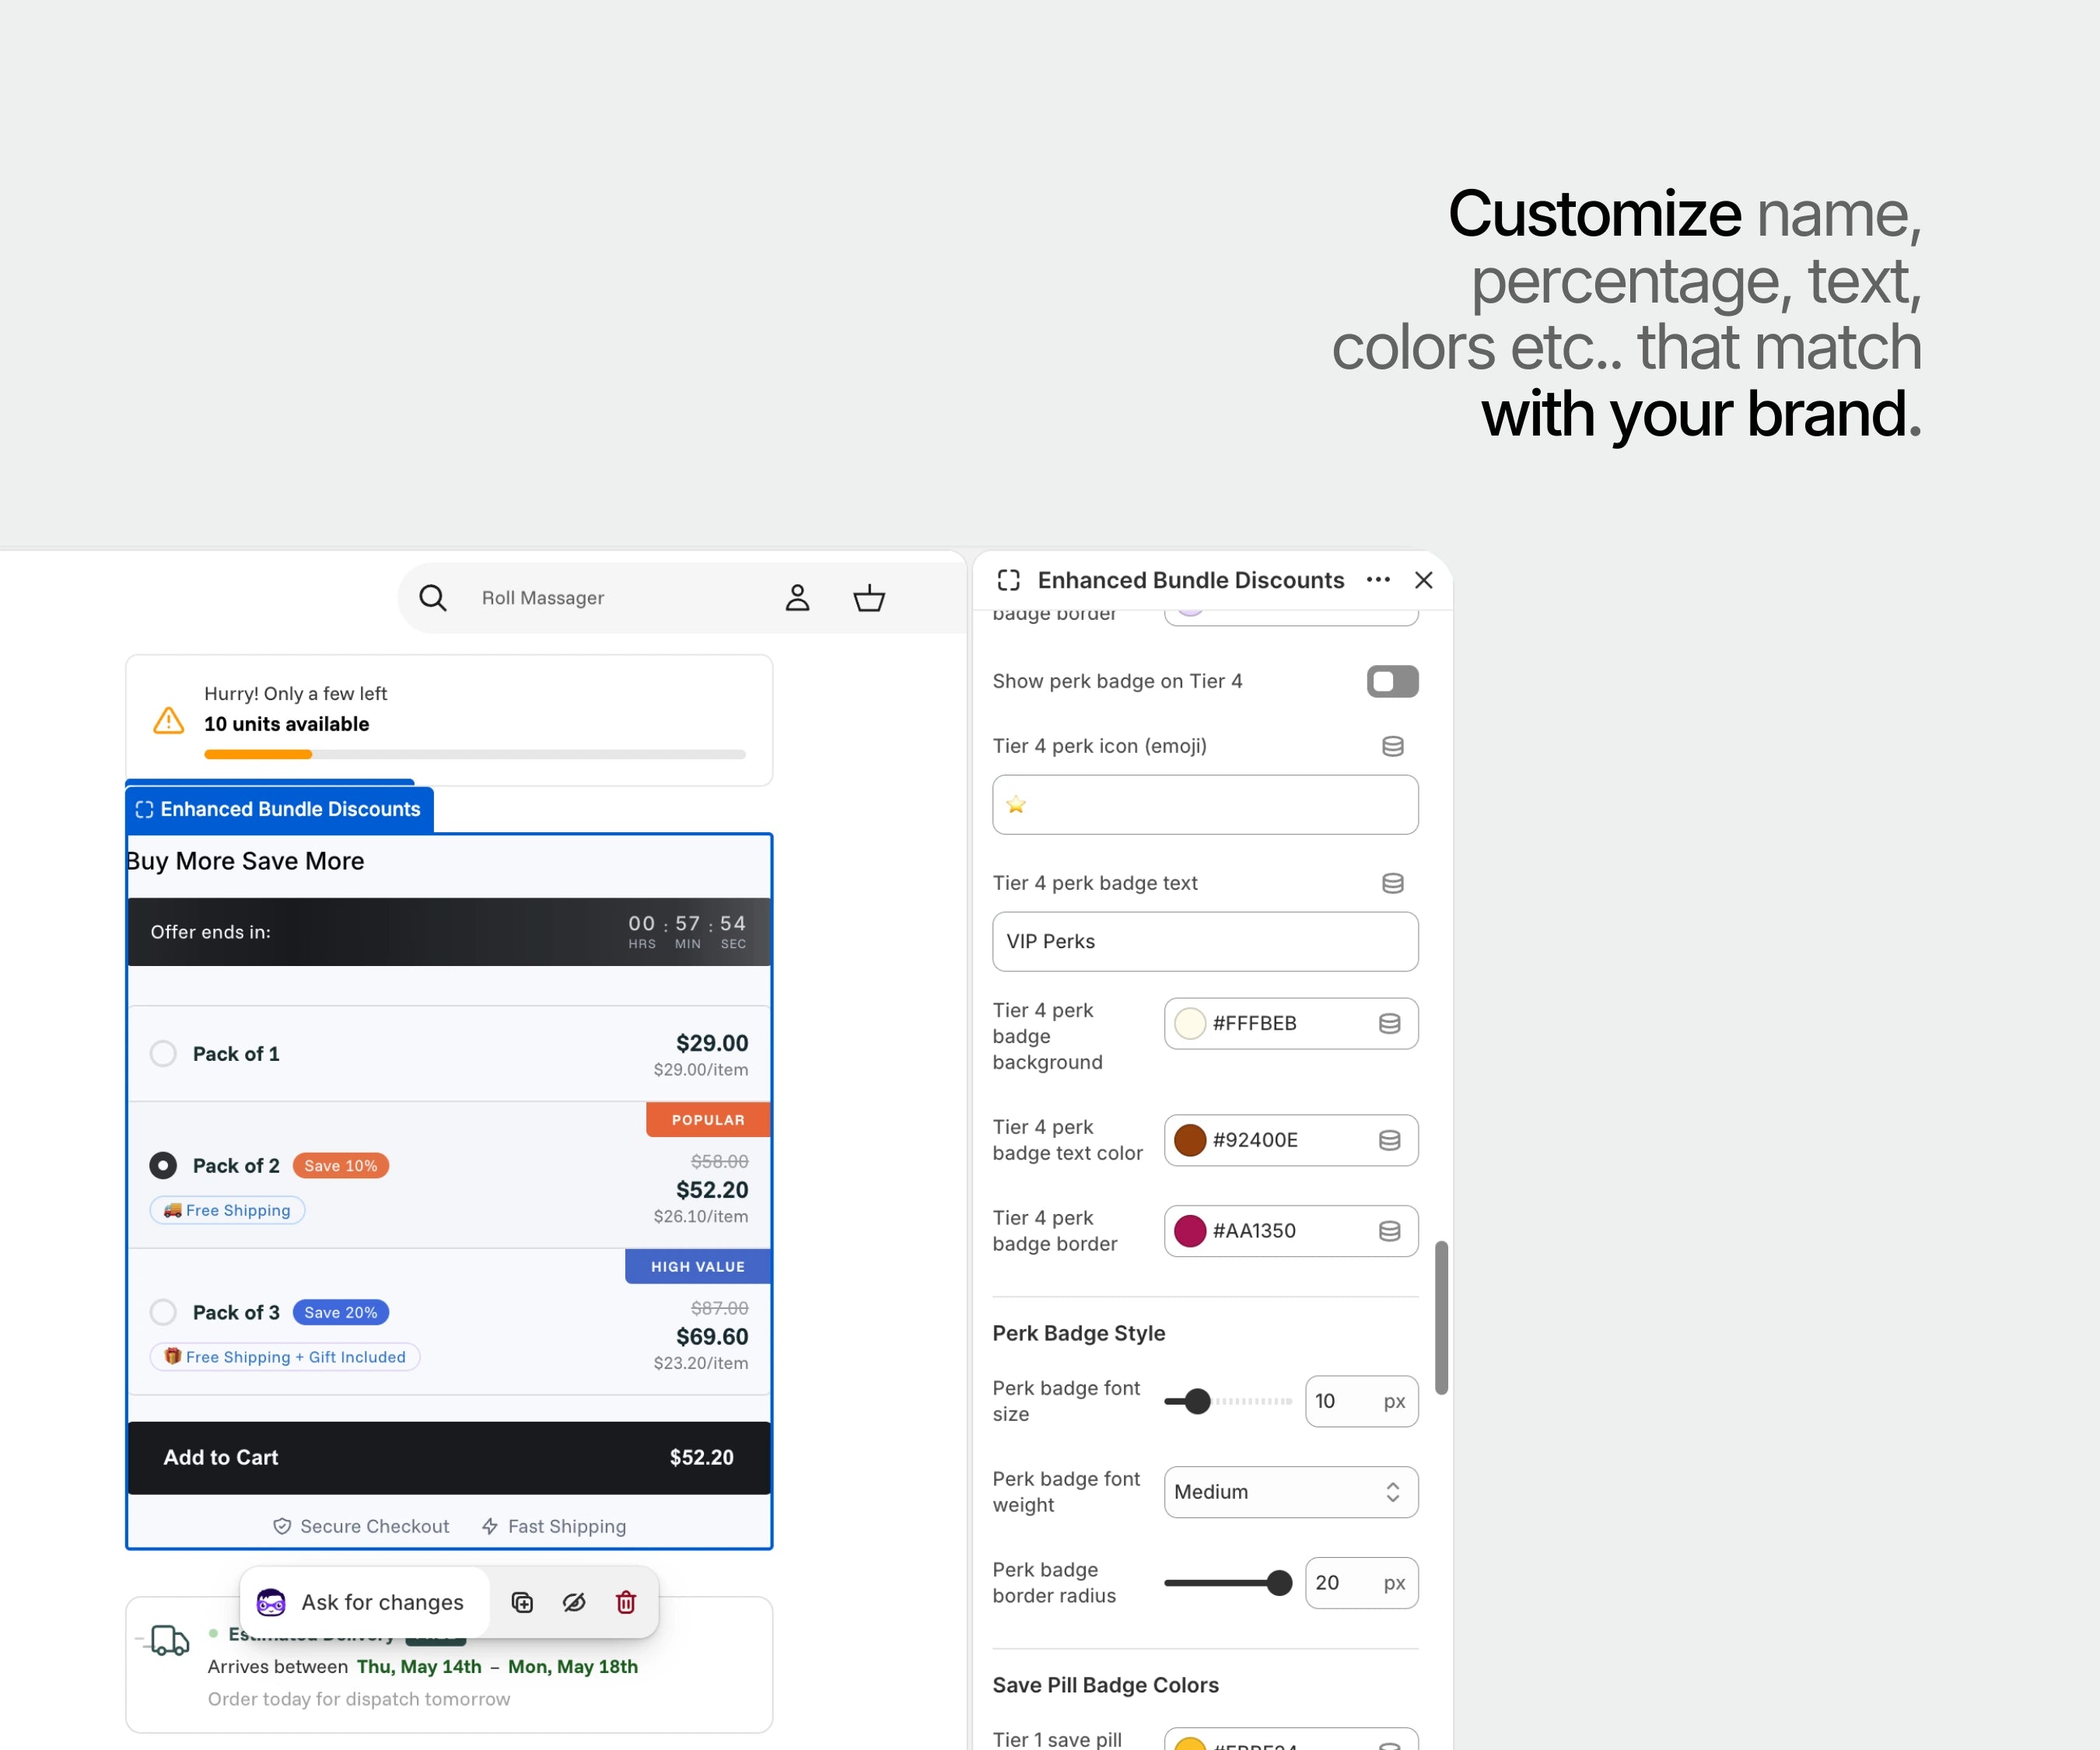Click the Save 20% pill badge

click(341, 1312)
